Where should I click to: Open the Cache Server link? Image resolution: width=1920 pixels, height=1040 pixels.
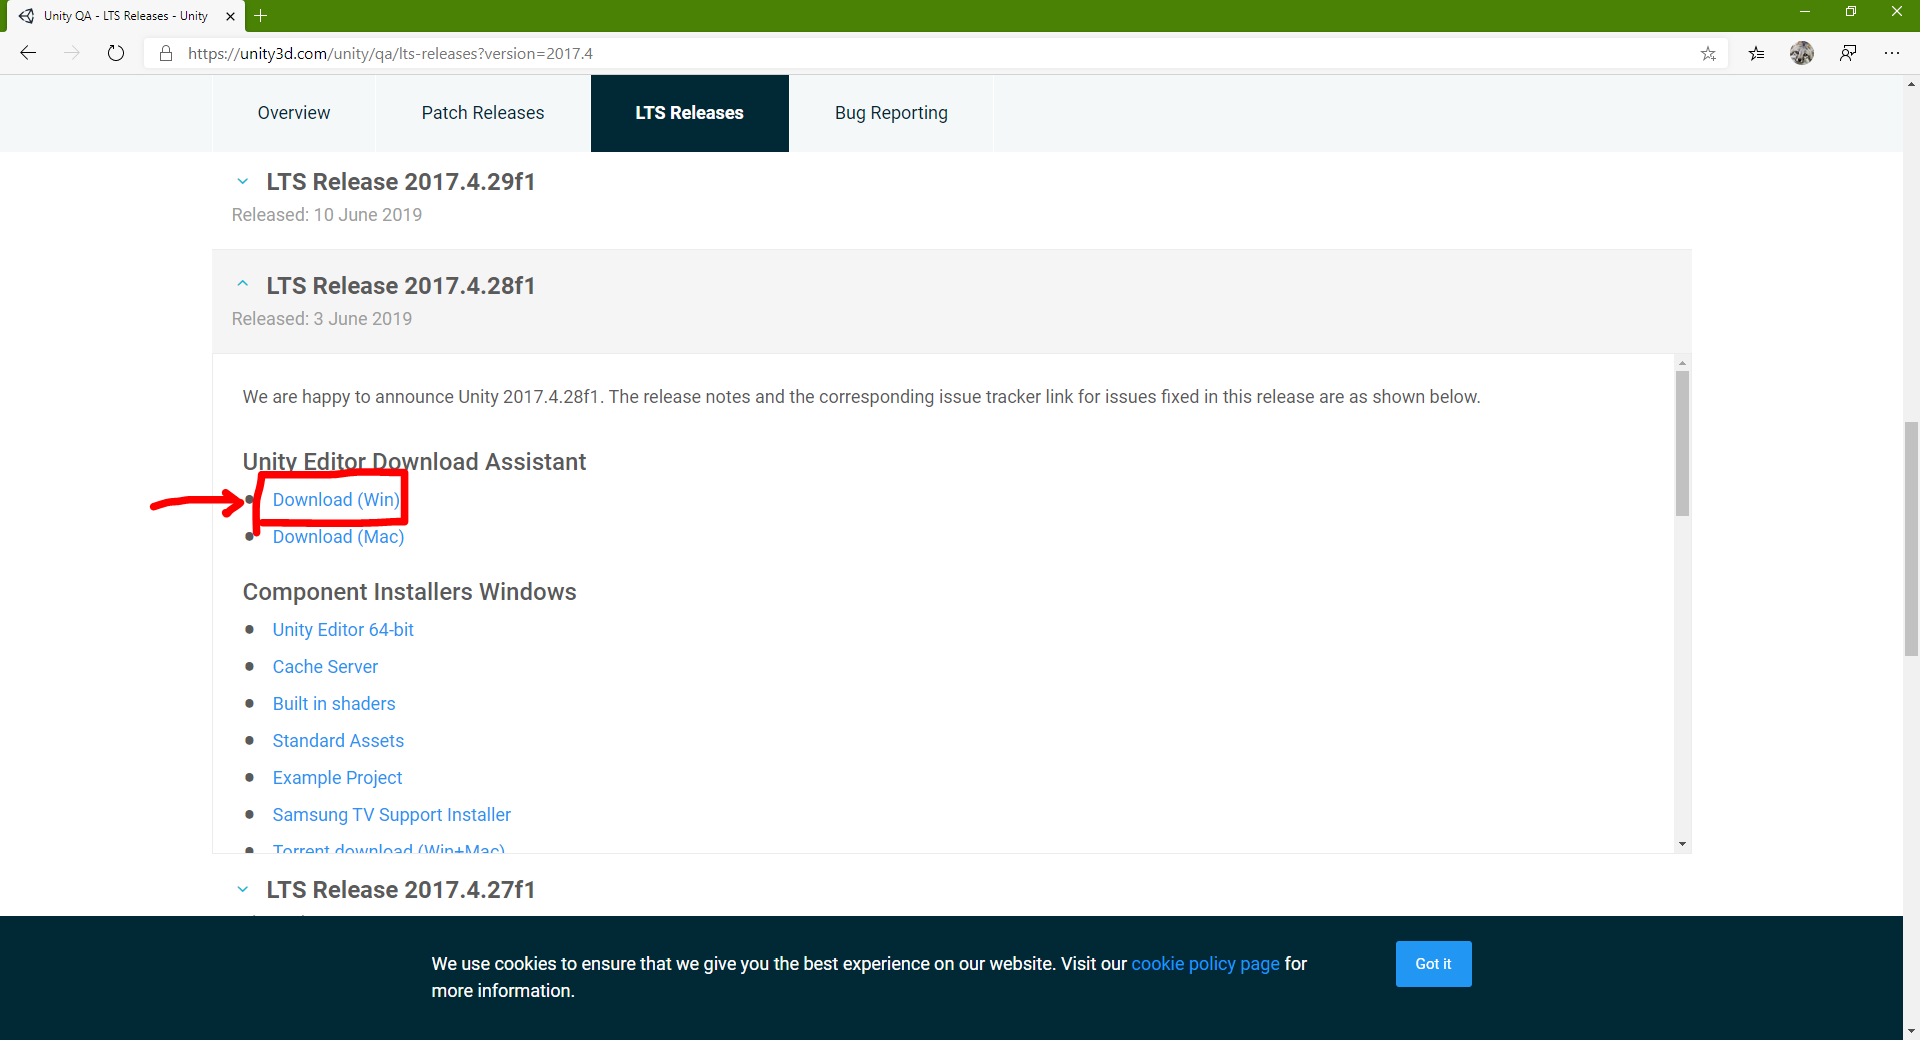(325, 666)
